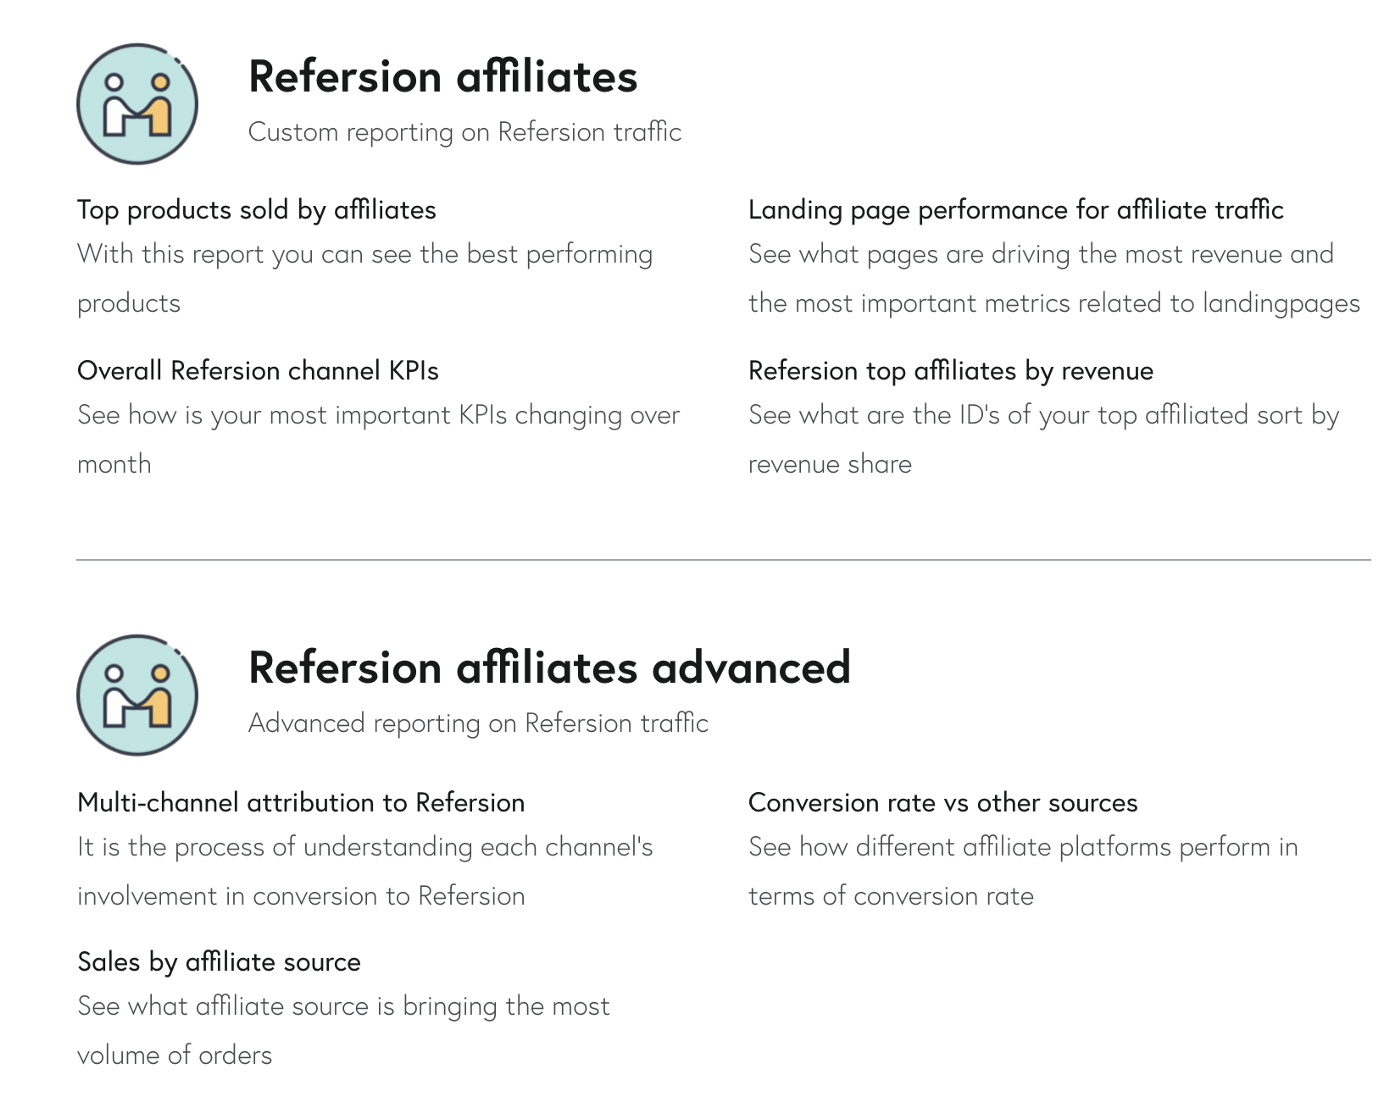Open the Refersion affiliates advanced heading
The width and height of the screenshot is (1400, 1118).
click(549, 668)
